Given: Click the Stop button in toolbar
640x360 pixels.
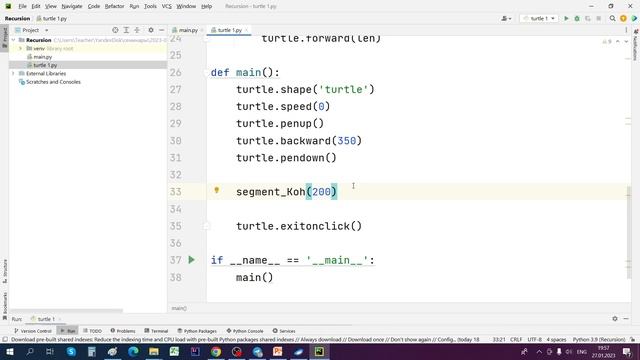Looking at the screenshot, I should [598, 18].
